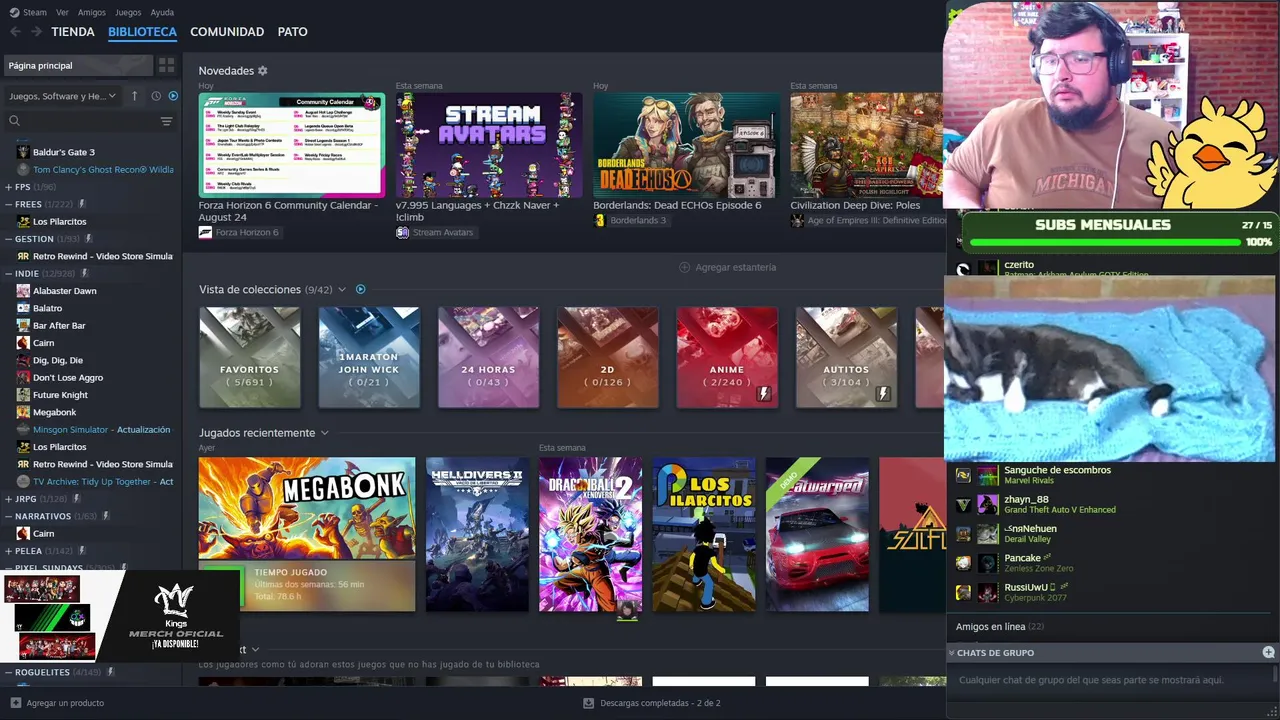The width and height of the screenshot is (1280, 720).
Task: Open Vista de colecciones dropdown arrow
Action: pos(342,289)
